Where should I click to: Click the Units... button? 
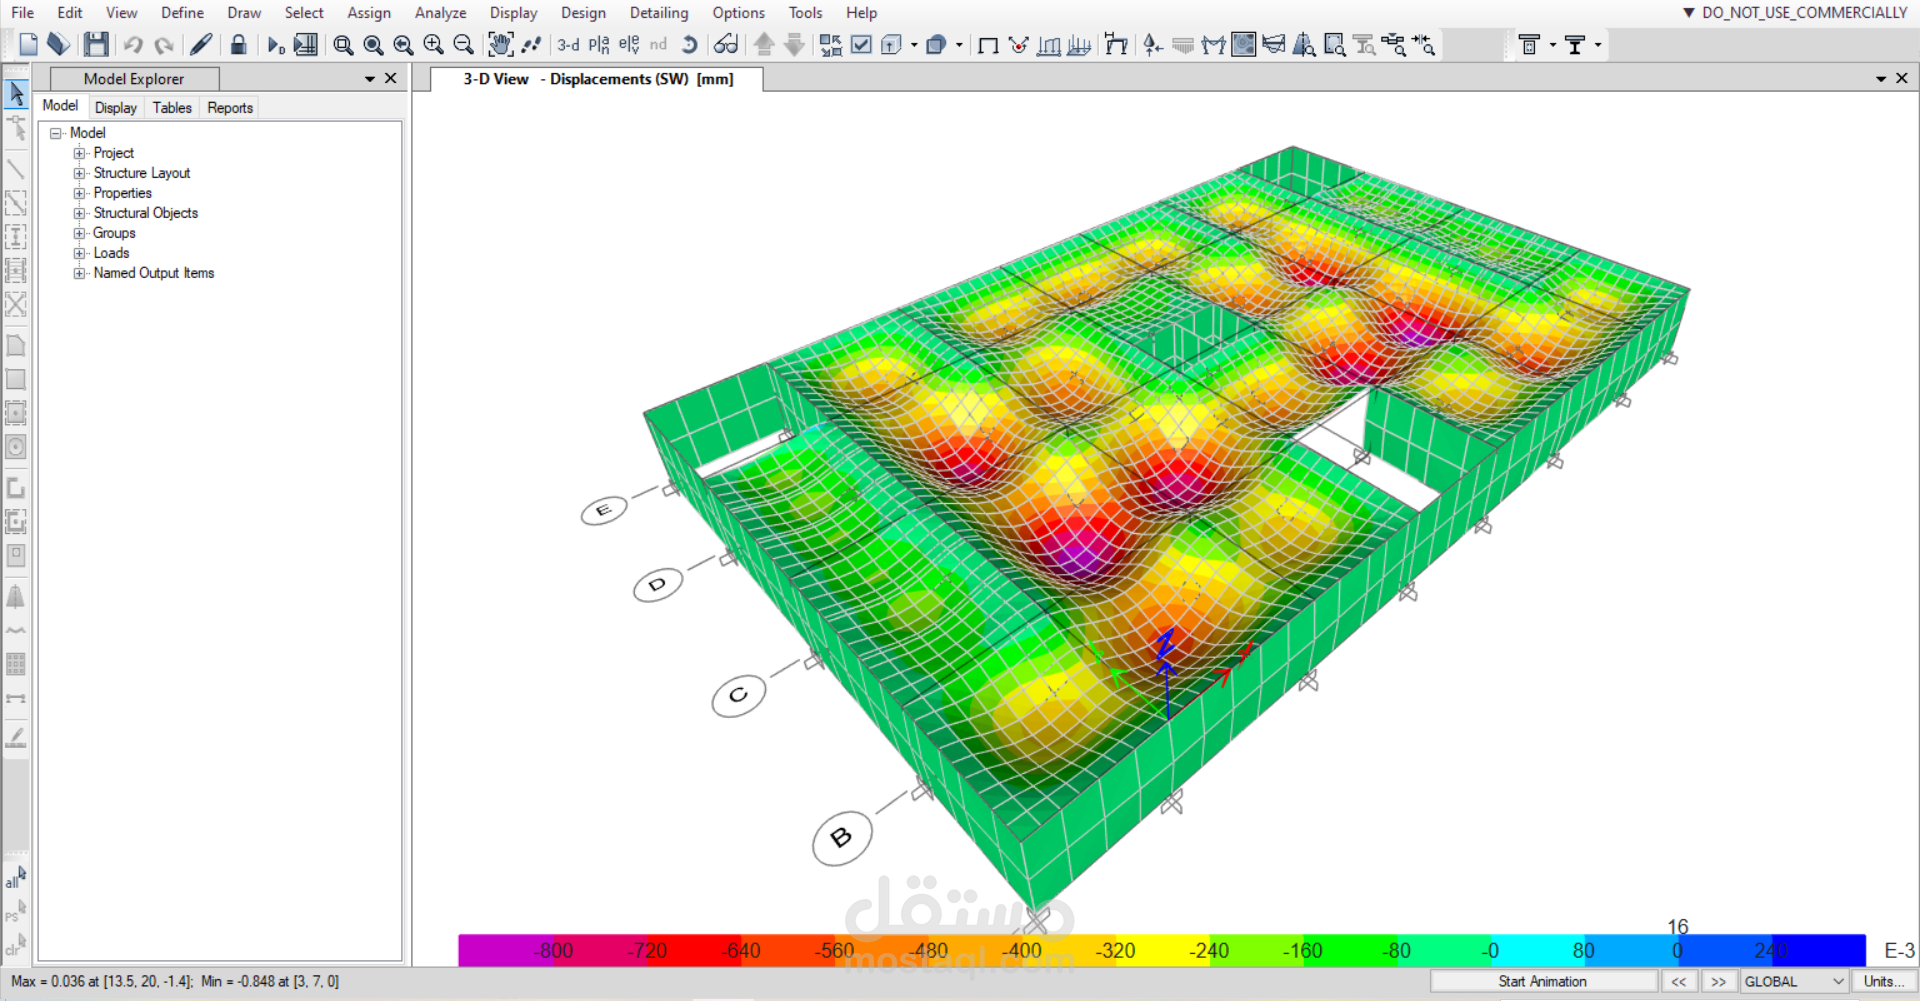[1883, 982]
